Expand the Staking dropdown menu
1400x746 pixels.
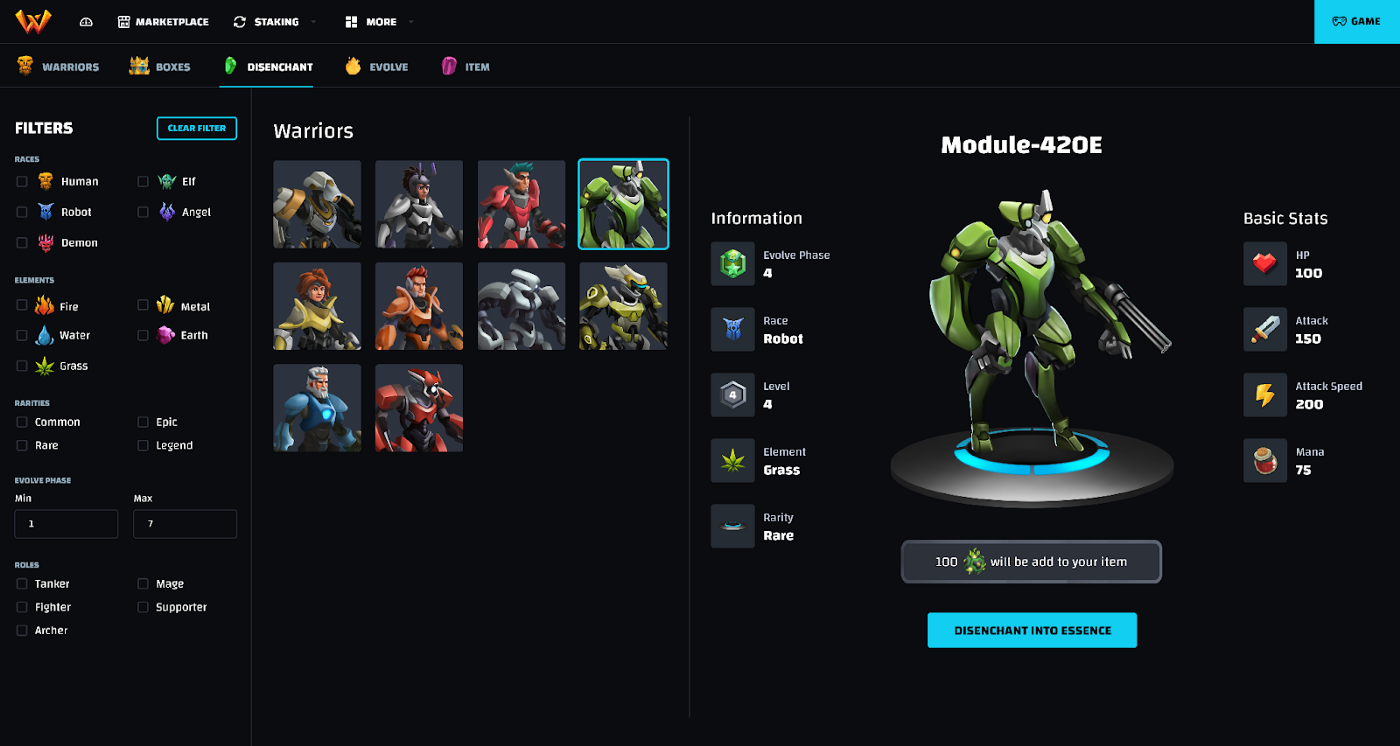pos(274,22)
